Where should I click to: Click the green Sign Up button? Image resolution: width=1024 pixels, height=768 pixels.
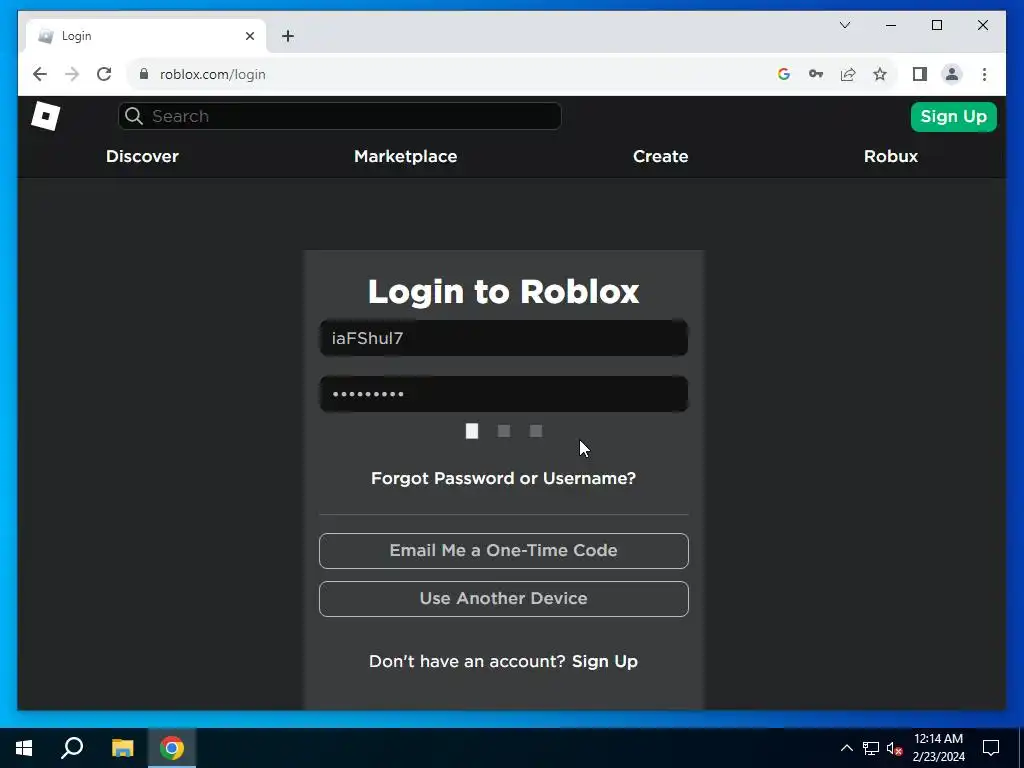953,116
